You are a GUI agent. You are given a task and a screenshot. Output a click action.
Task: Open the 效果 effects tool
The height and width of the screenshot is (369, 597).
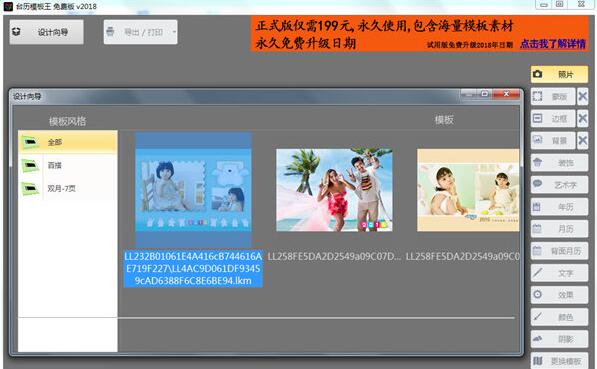click(x=559, y=295)
